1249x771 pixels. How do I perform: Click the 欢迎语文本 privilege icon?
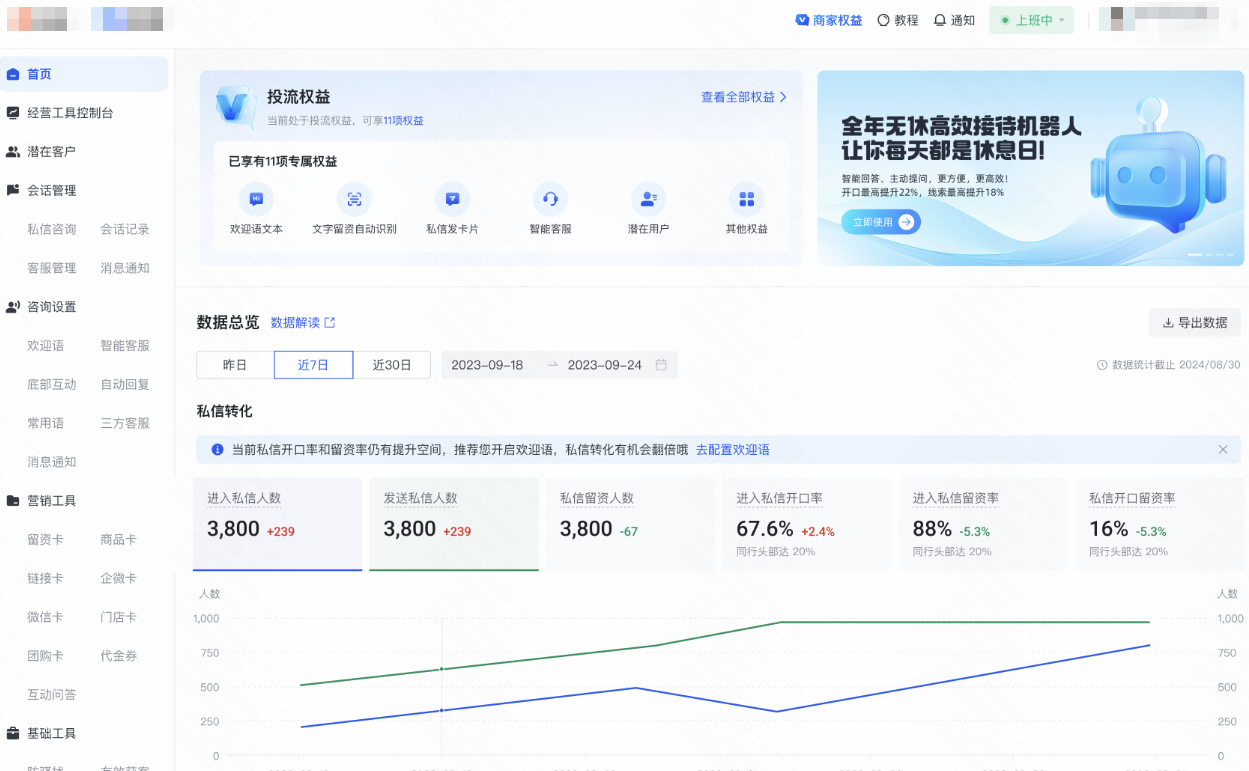point(257,199)
